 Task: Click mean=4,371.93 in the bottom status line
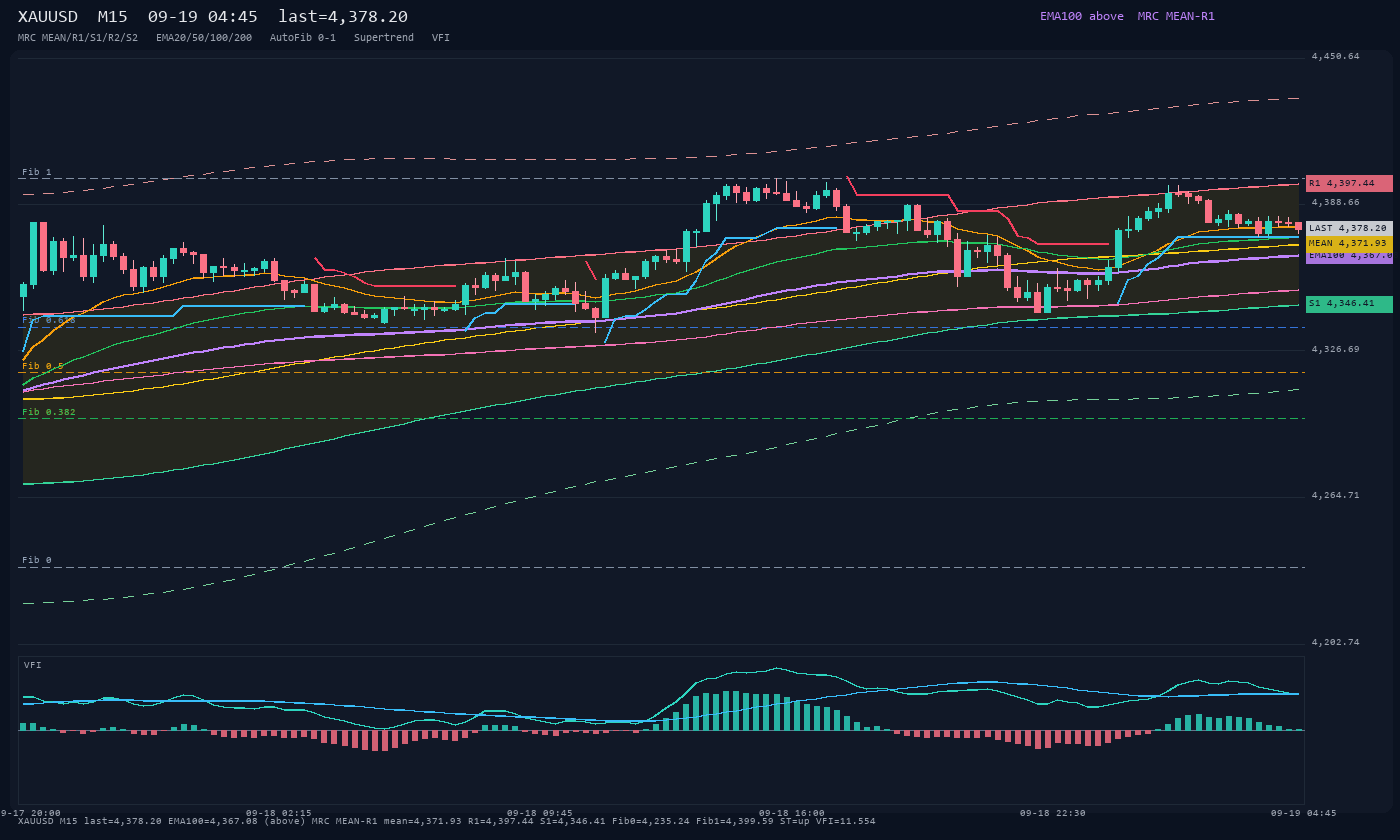(x=423, y=821)
